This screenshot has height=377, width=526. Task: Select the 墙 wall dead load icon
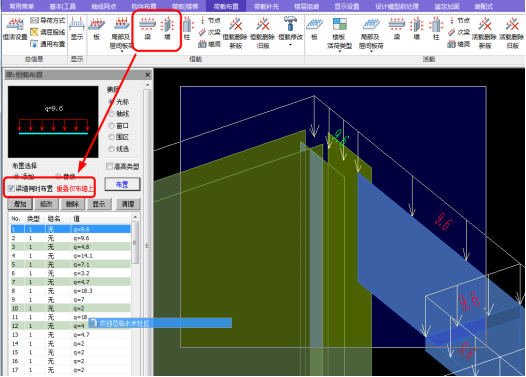[x=167, y=29]
